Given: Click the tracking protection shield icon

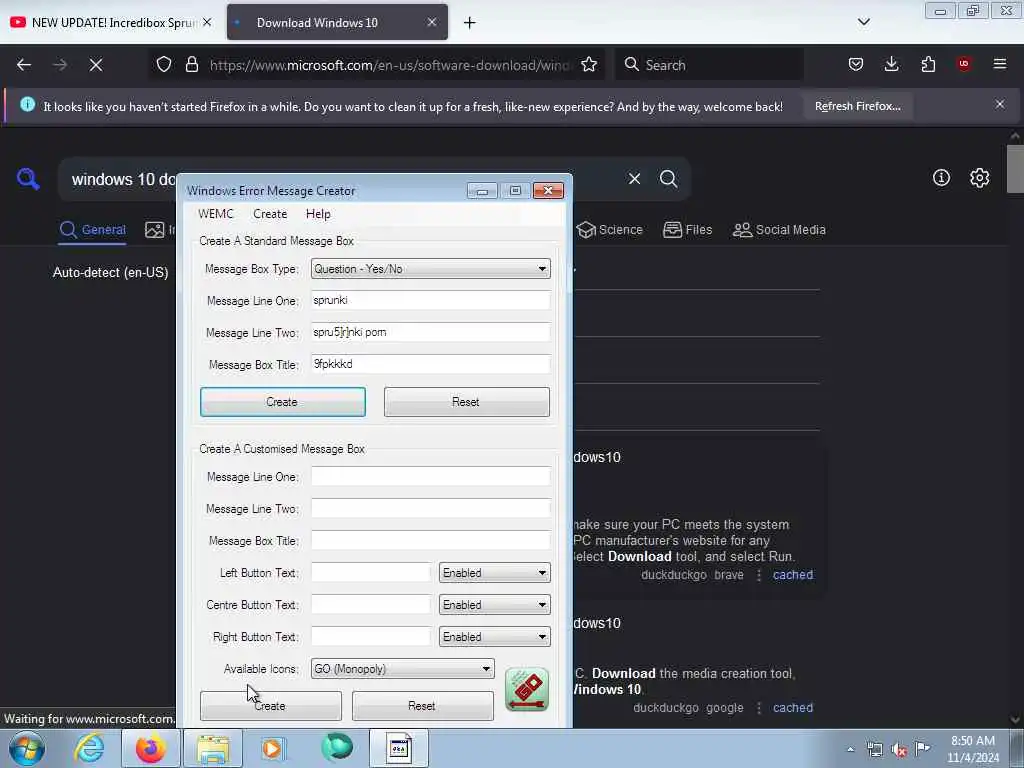Looking at the screenshot, I should 164,65.
